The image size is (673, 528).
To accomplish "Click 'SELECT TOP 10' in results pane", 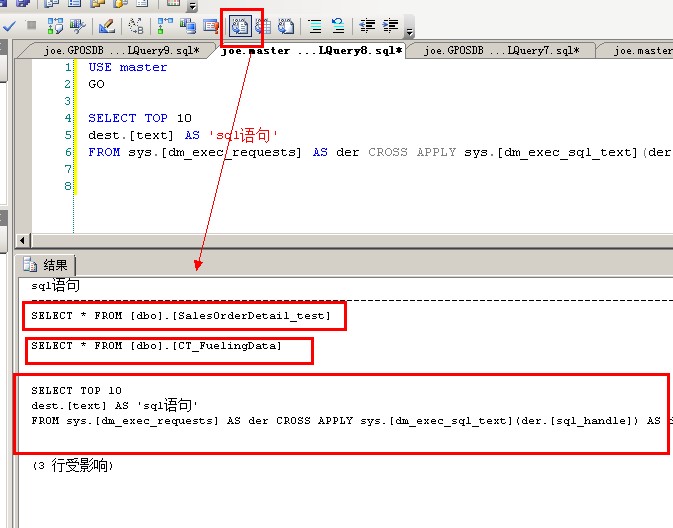I will pos(76,391).
